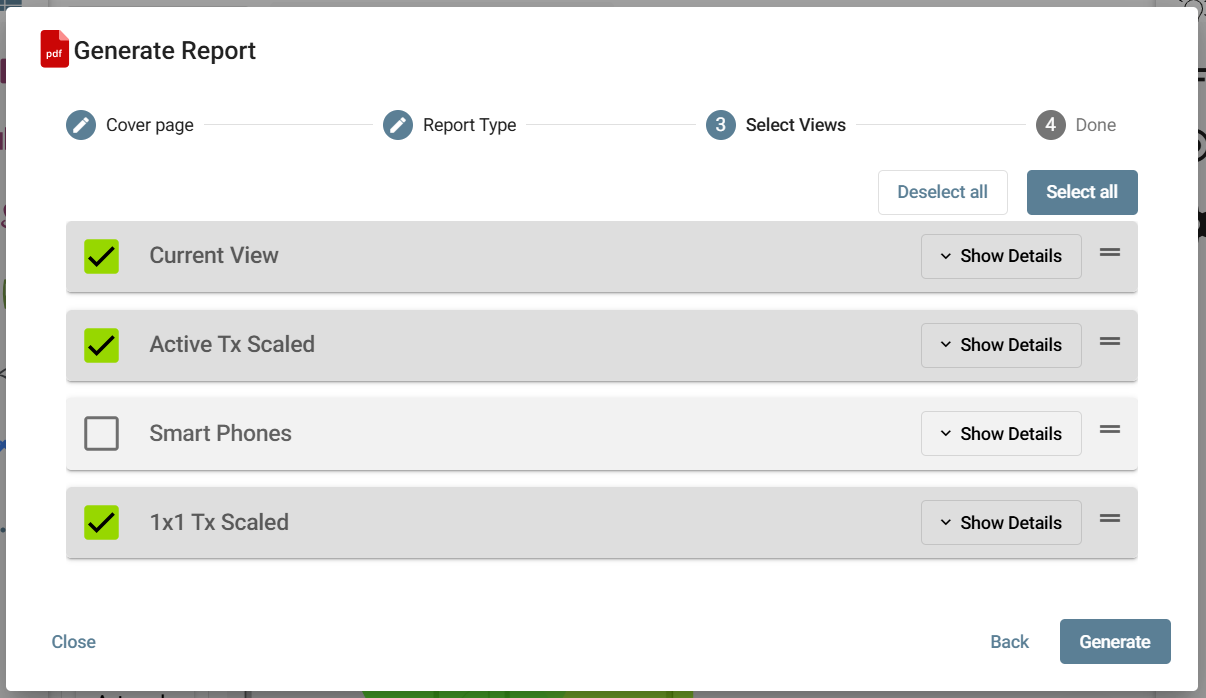Generate the PDF report

(x=1115, y=642)
